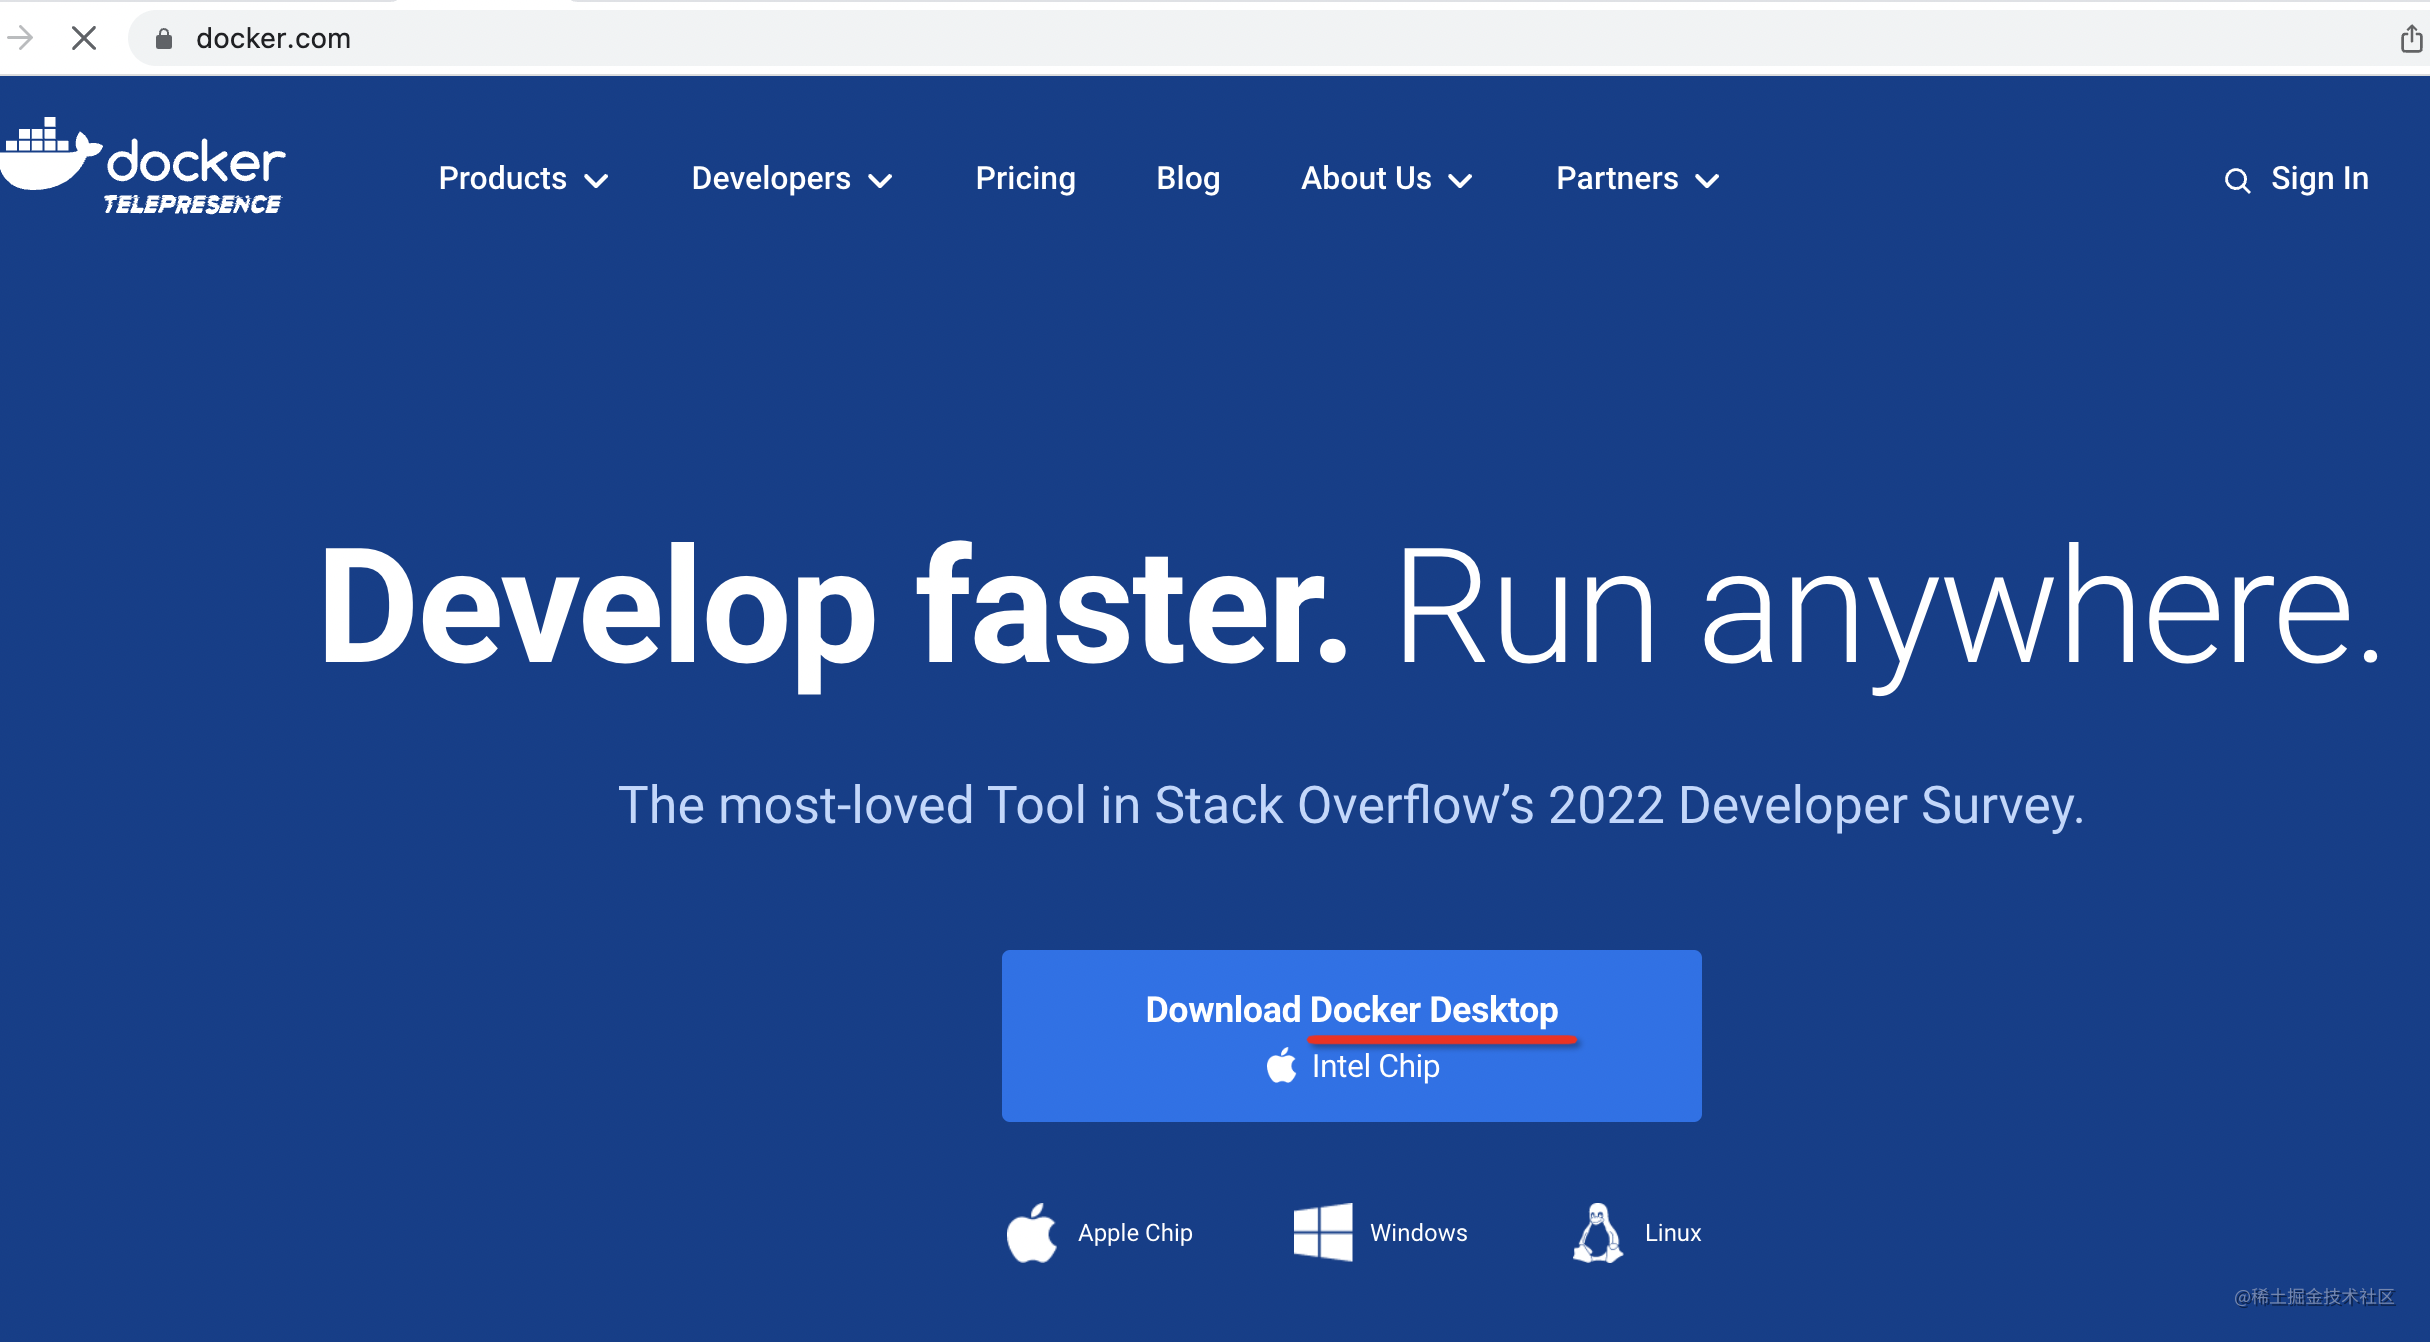Screen dimensions: 2430x1342
Task: Click the Sign In link
Action: pyautogui.click(x=2319, y=179)
